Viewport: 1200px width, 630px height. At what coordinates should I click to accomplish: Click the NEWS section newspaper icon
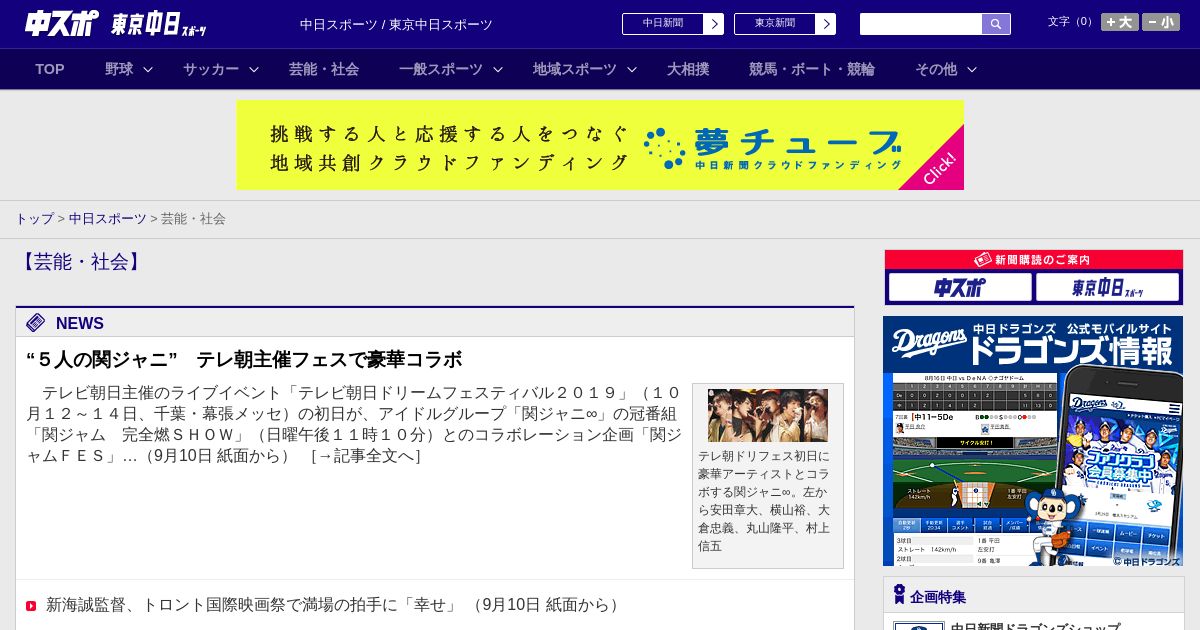(x=36, y=322)
